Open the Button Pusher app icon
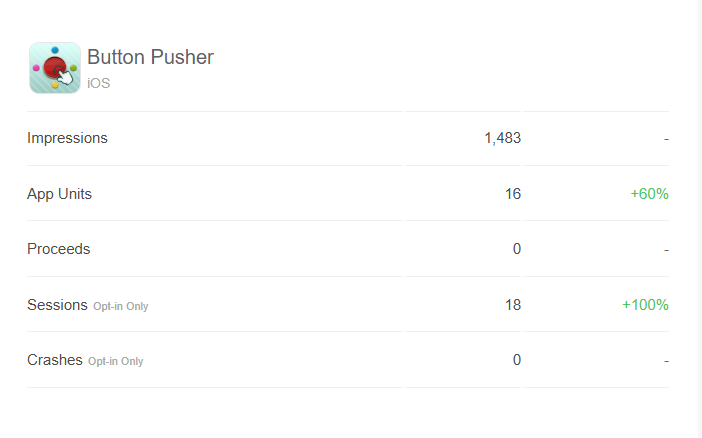This screenshot has width=702, height=438. [x=55, y=68]
